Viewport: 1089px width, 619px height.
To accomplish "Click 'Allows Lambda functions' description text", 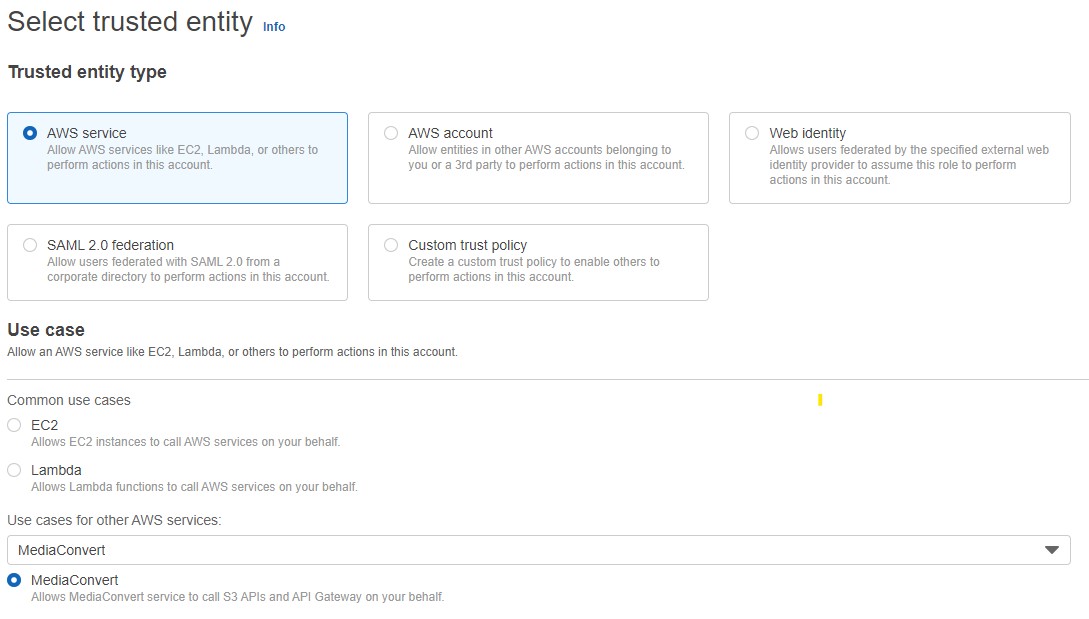I will tap(194, 487).
